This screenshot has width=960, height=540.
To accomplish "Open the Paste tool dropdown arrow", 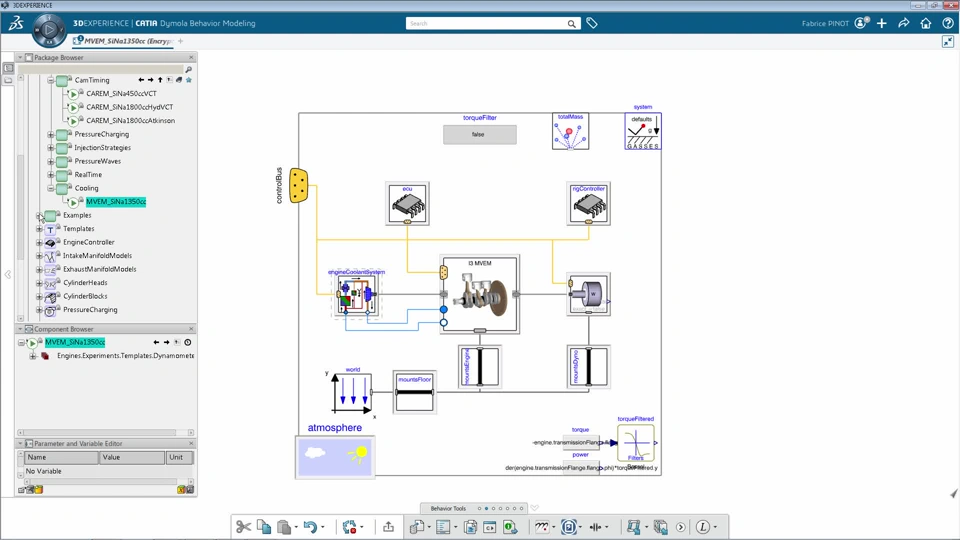I will click(296, 527).
